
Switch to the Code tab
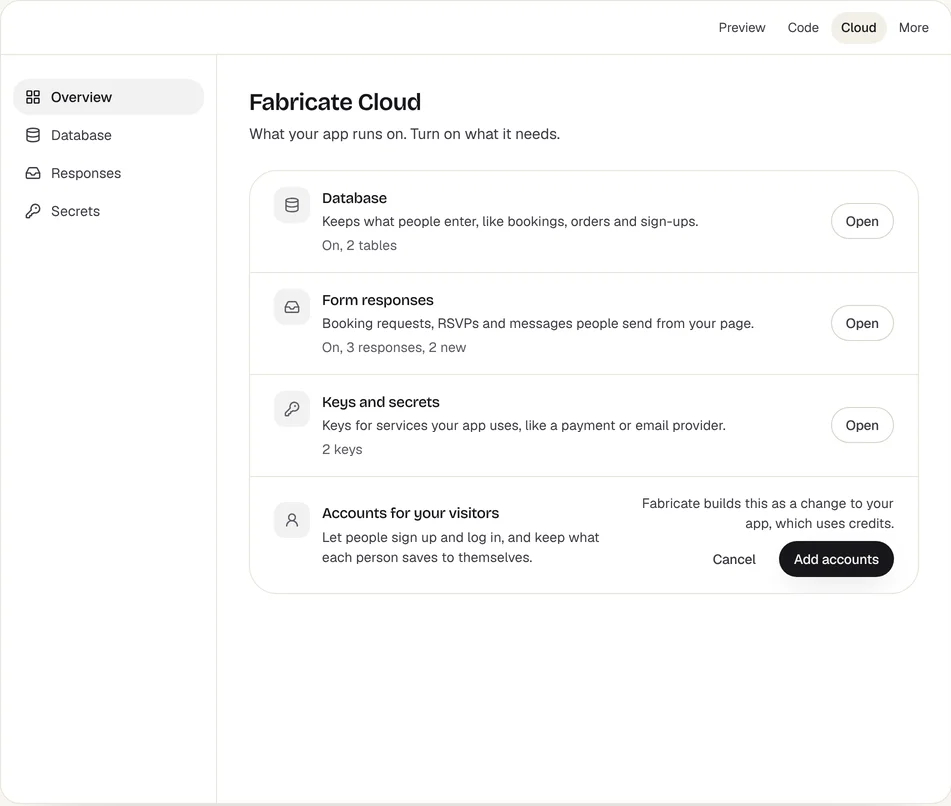[x=803, y=27]
